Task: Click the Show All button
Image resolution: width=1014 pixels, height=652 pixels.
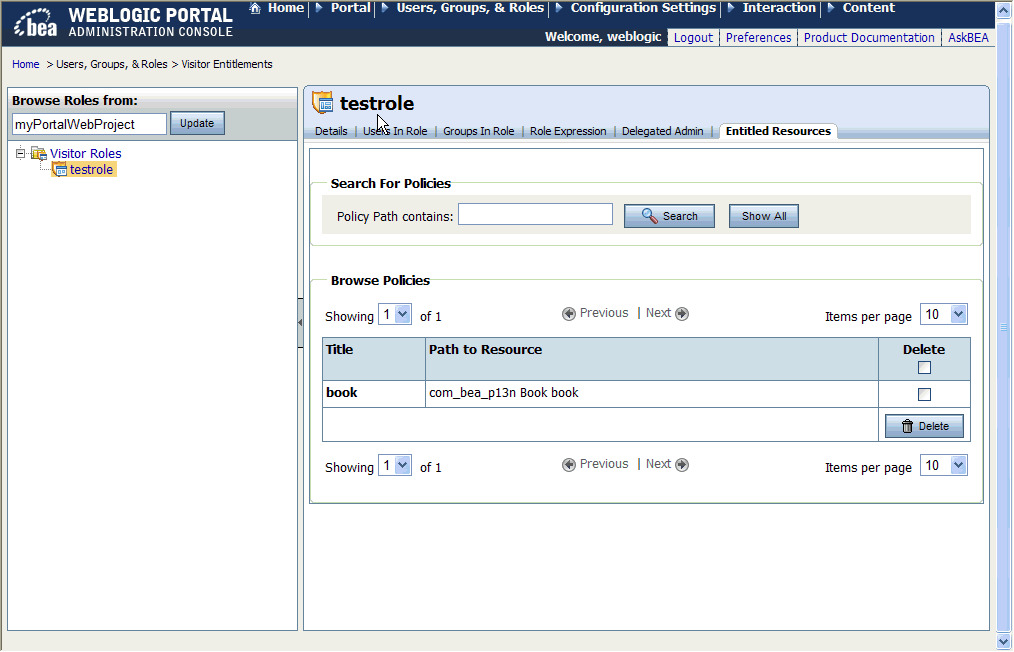Action: click(764, 216)
